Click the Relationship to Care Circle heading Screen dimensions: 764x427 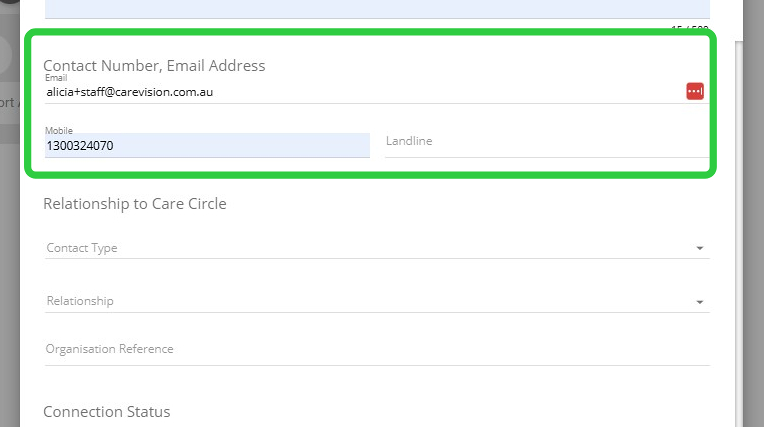[135, 204]
